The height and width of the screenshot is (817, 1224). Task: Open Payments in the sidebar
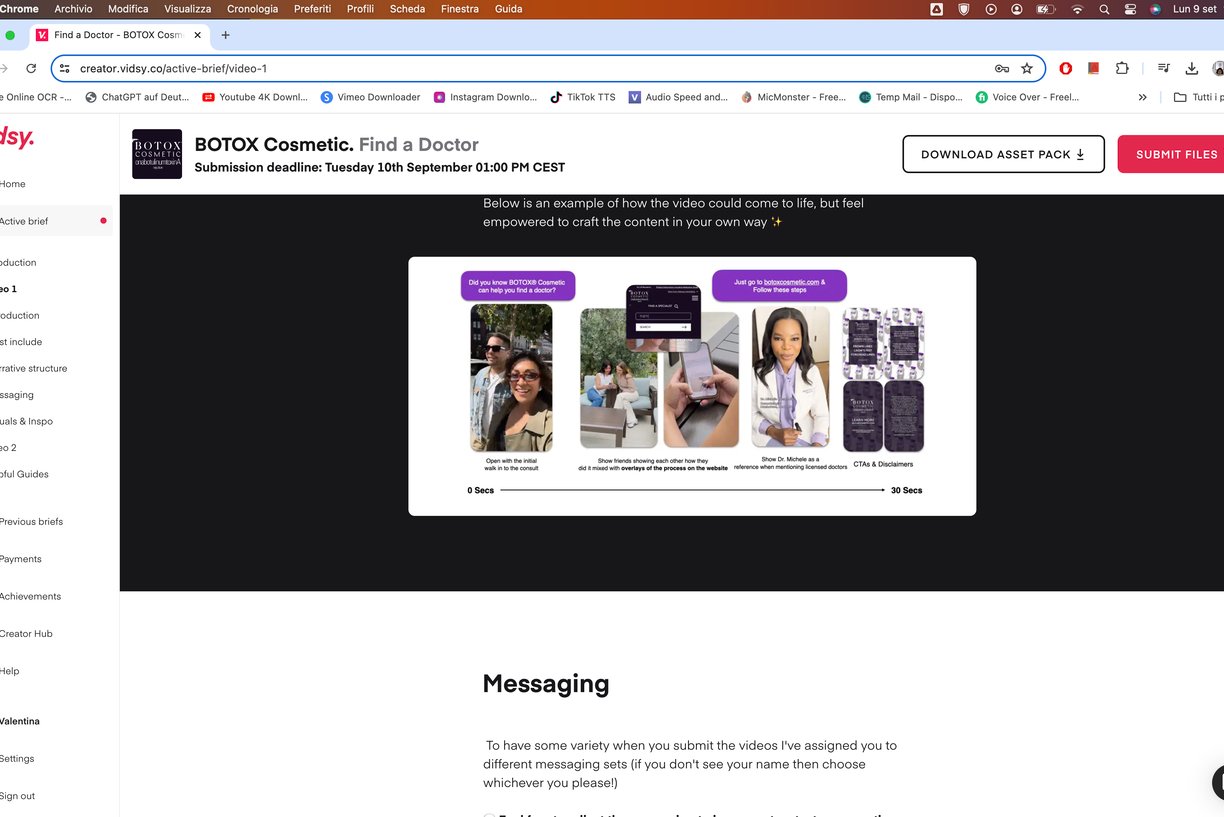pos(21,559)
